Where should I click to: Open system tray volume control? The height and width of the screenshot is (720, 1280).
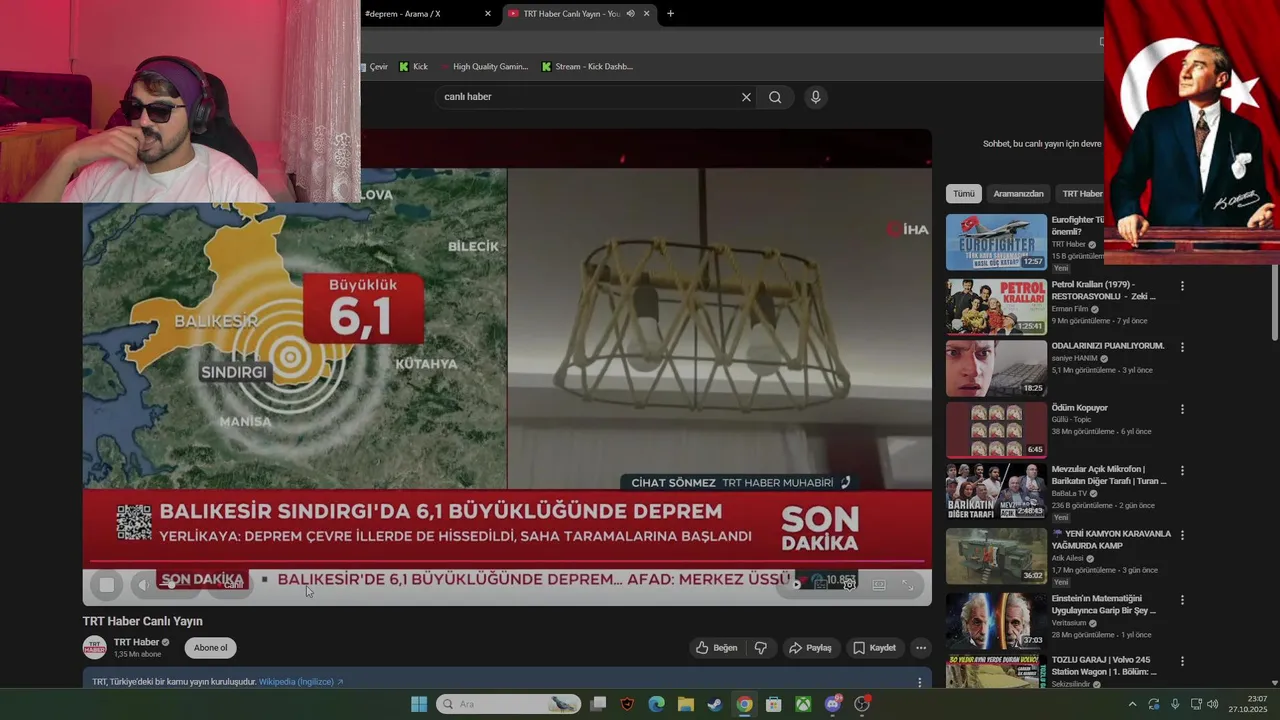pos(1213,704)
